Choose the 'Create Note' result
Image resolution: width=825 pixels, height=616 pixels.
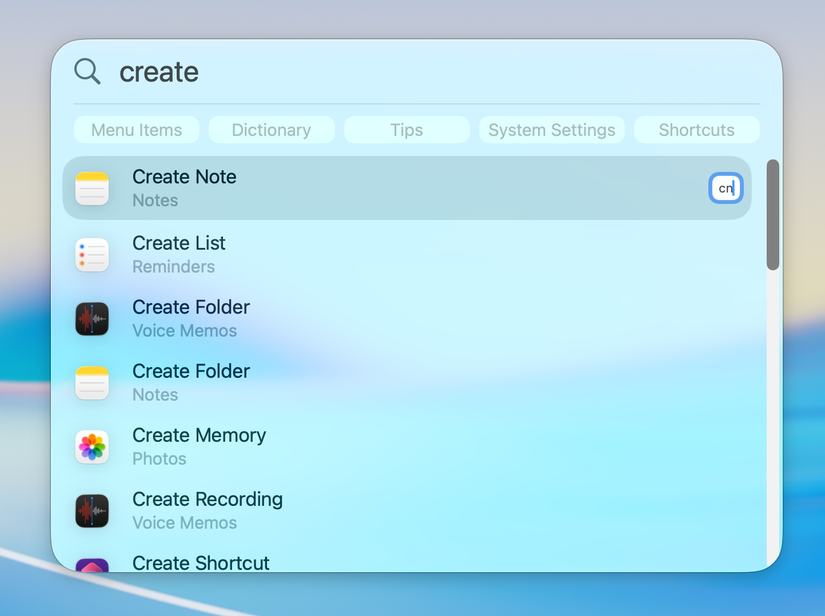pyautogui.click(x=407, y=188)
